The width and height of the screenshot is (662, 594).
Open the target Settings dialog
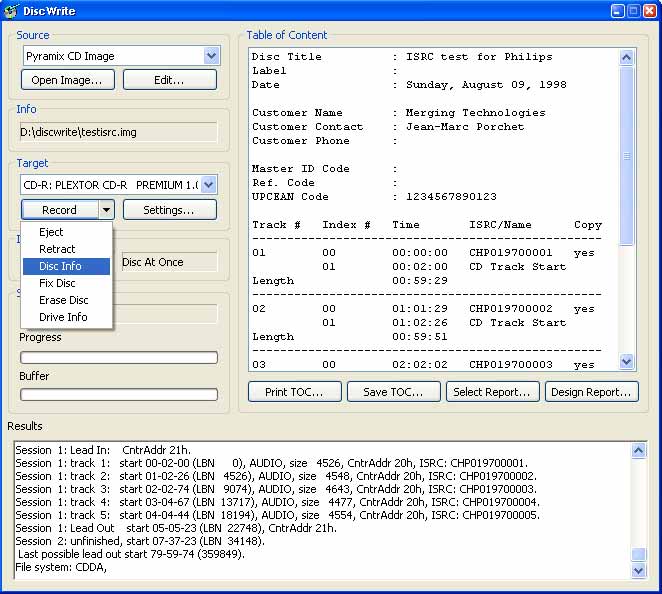[168, 210]
